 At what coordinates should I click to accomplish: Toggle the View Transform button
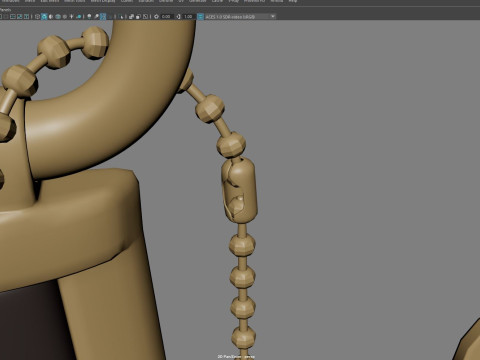(x=200, y=17)
